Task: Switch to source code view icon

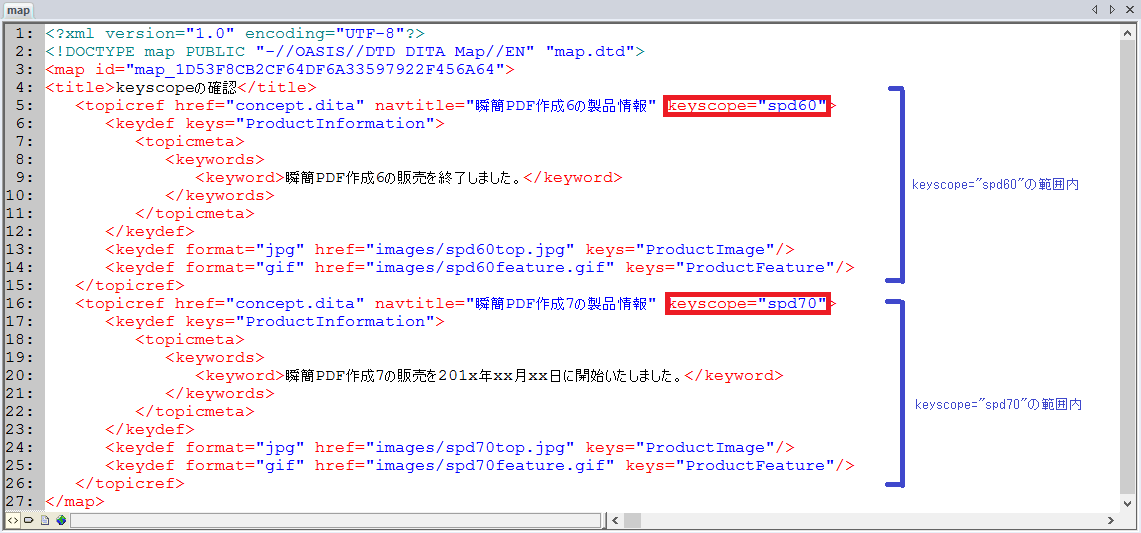Action: 12,520
